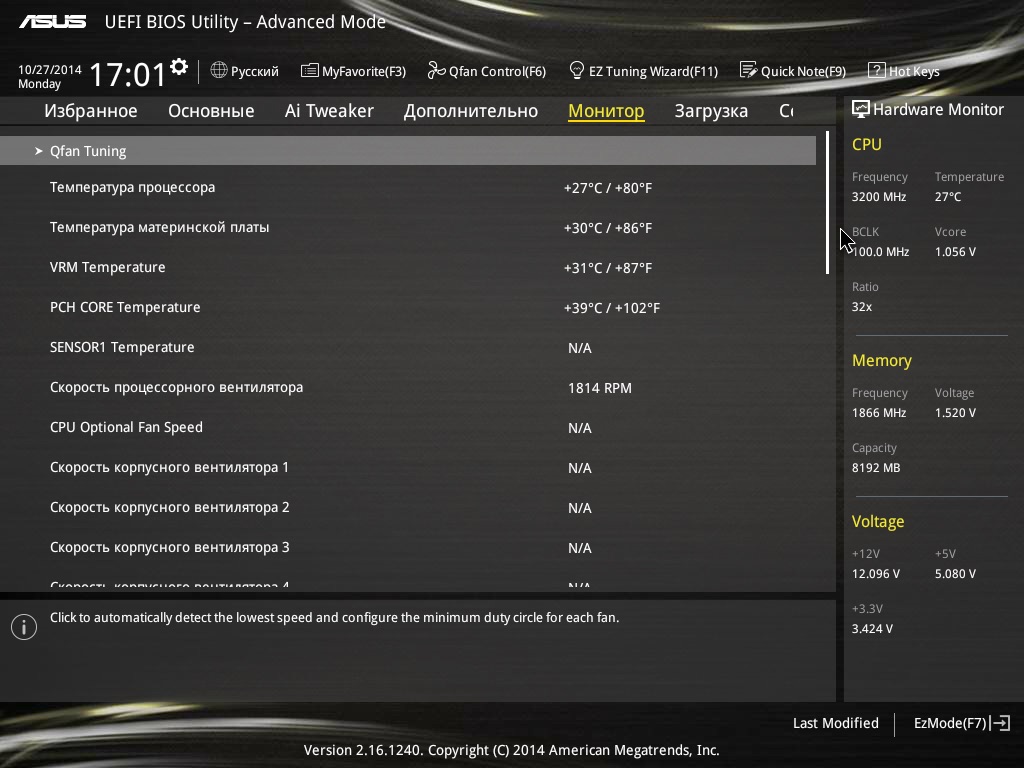Click the VRM Temperature row
Viewport: 1024px width, 768px height.
pos(408,268)
